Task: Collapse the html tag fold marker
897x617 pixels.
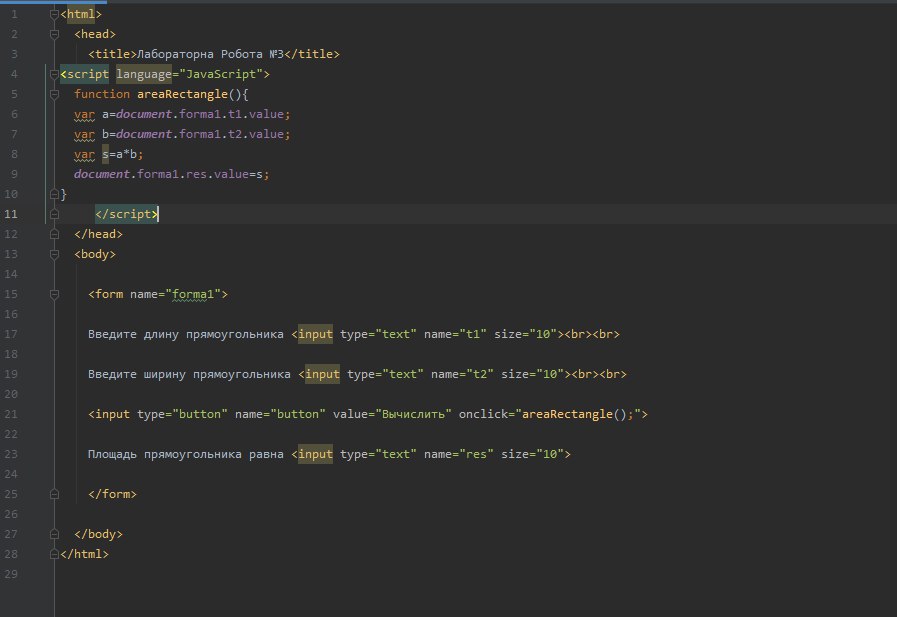Action: click(x=55, y=14)
